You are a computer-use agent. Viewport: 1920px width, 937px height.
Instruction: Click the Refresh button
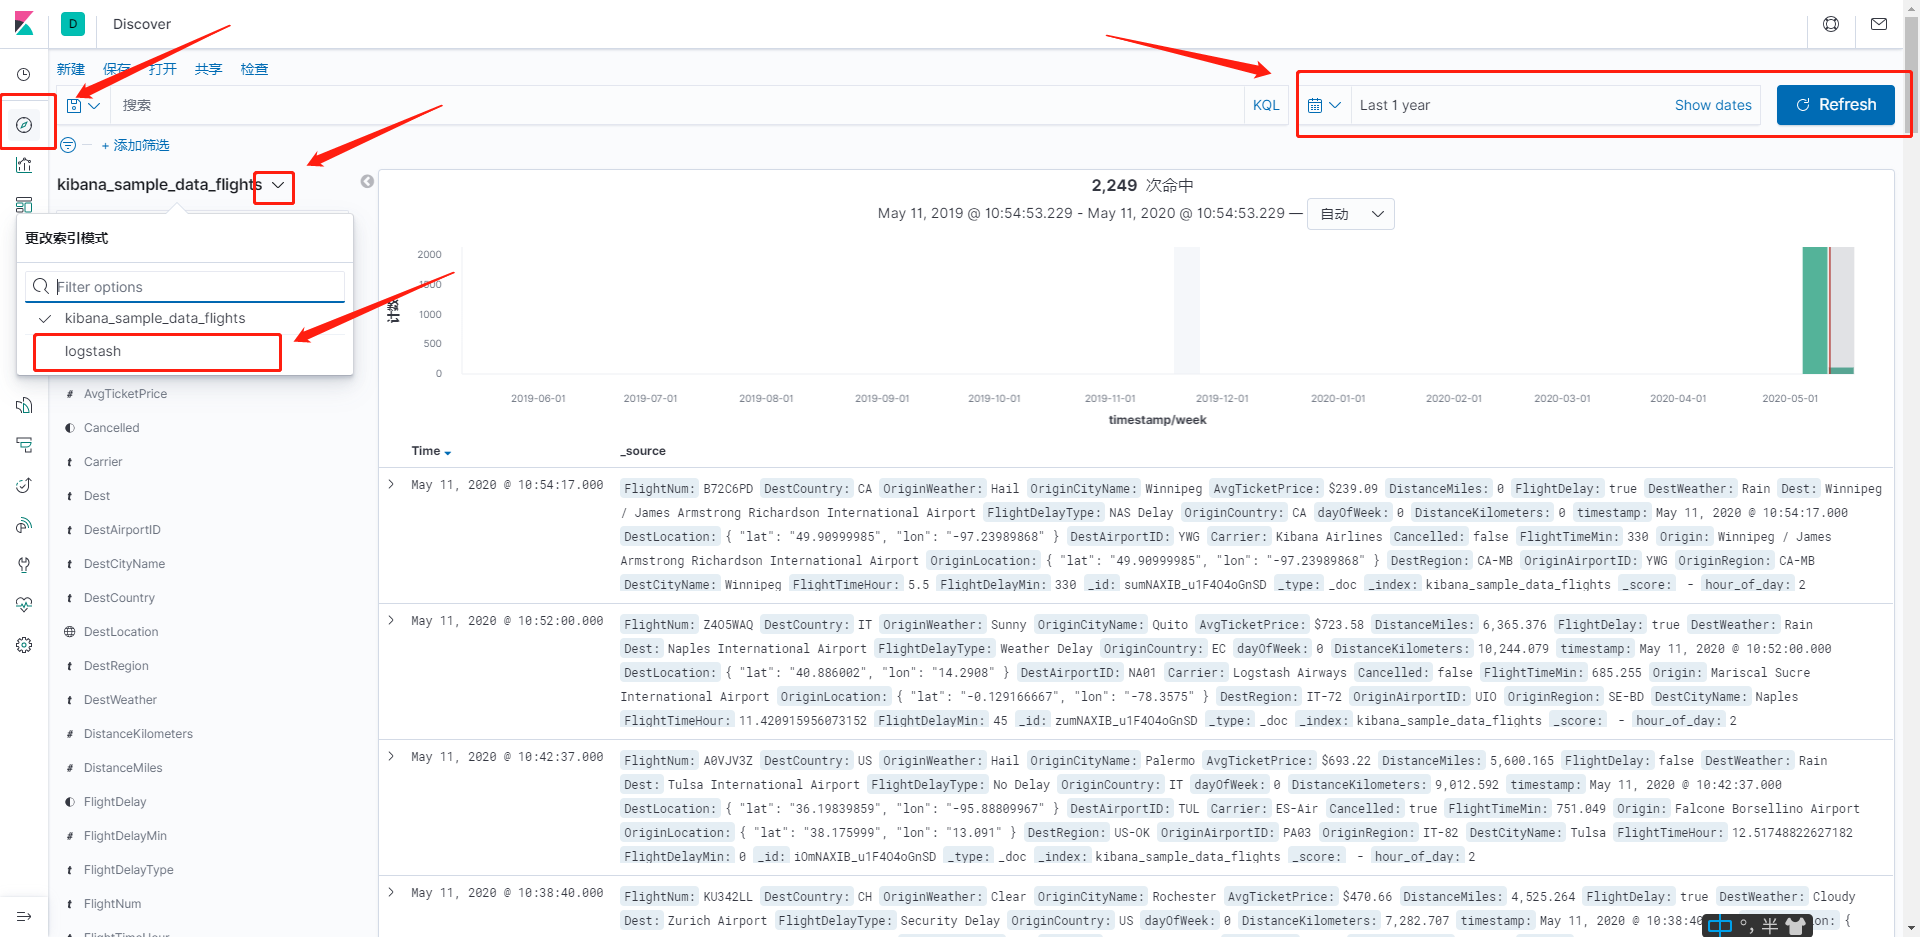1835,105
